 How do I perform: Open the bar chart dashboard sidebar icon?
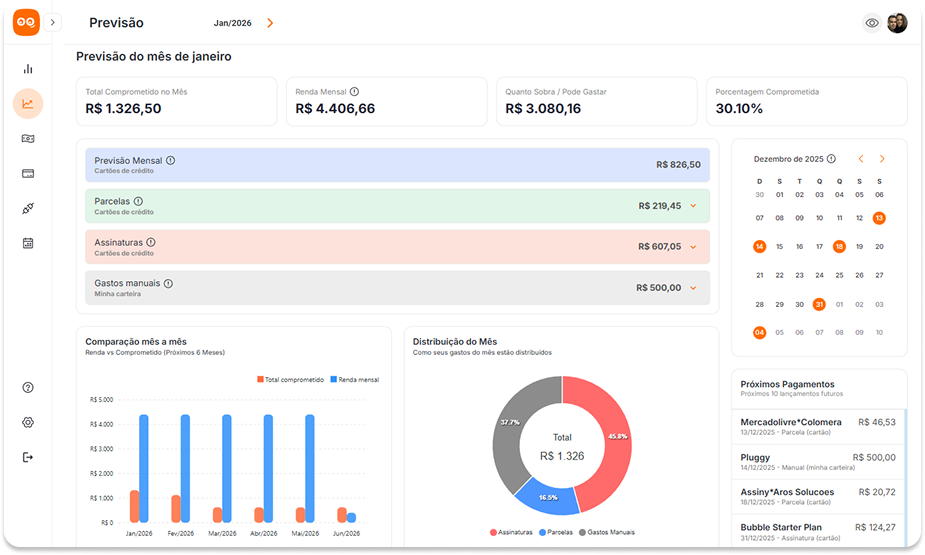(x=28, y=69)
